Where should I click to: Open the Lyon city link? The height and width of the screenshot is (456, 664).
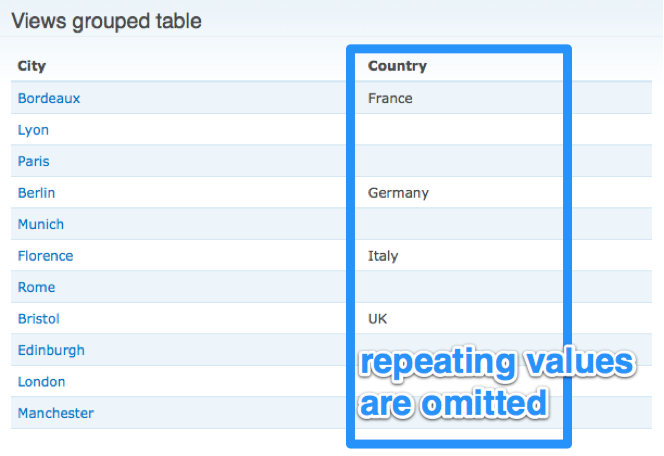[x=33, y=130]
